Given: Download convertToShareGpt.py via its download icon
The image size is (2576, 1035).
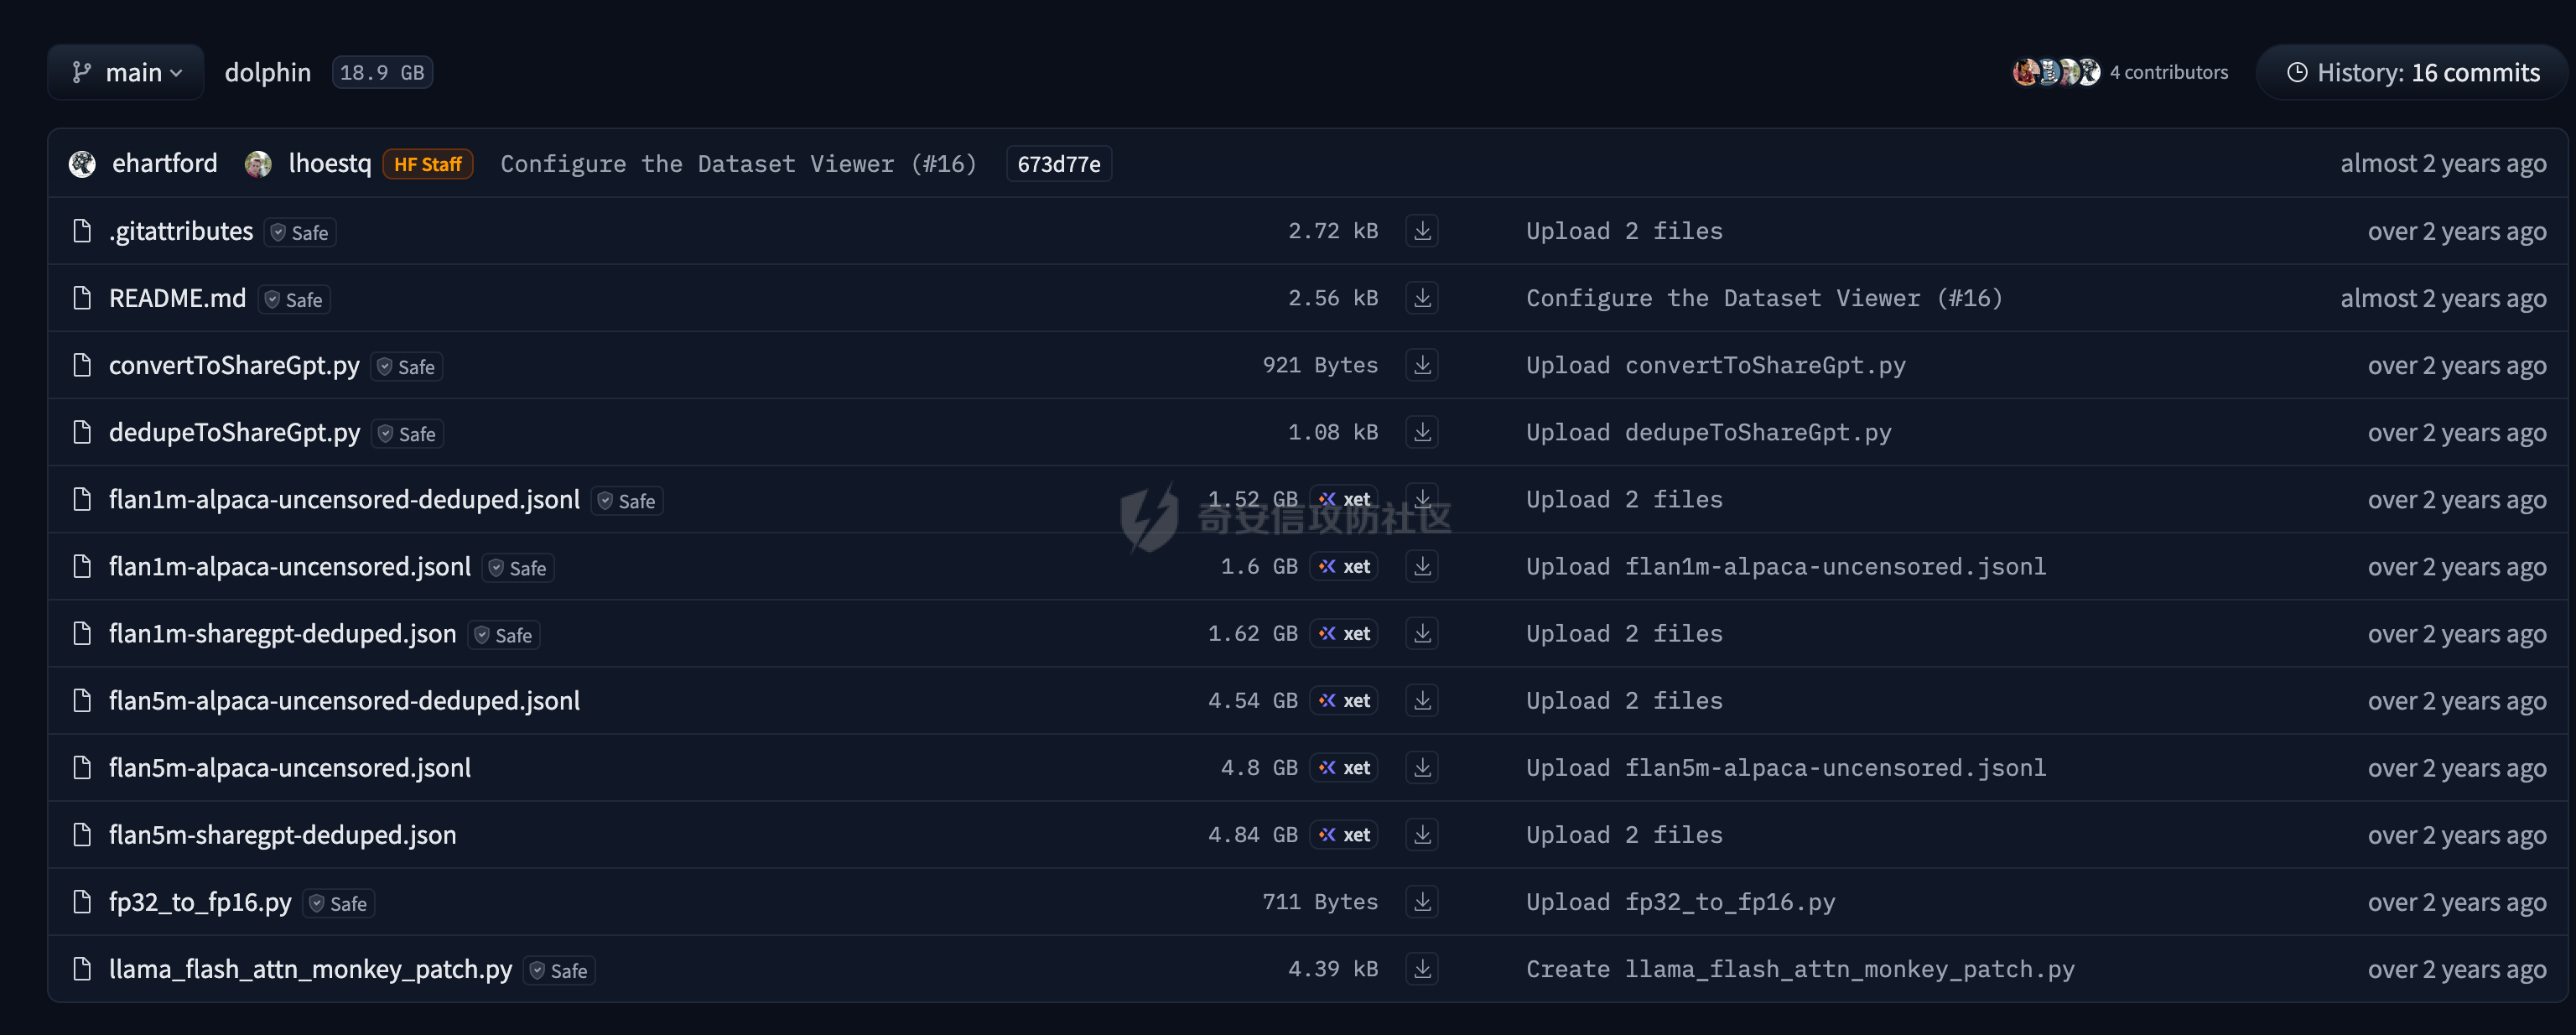Looking at the screenshot, I should coord(1422,365).
